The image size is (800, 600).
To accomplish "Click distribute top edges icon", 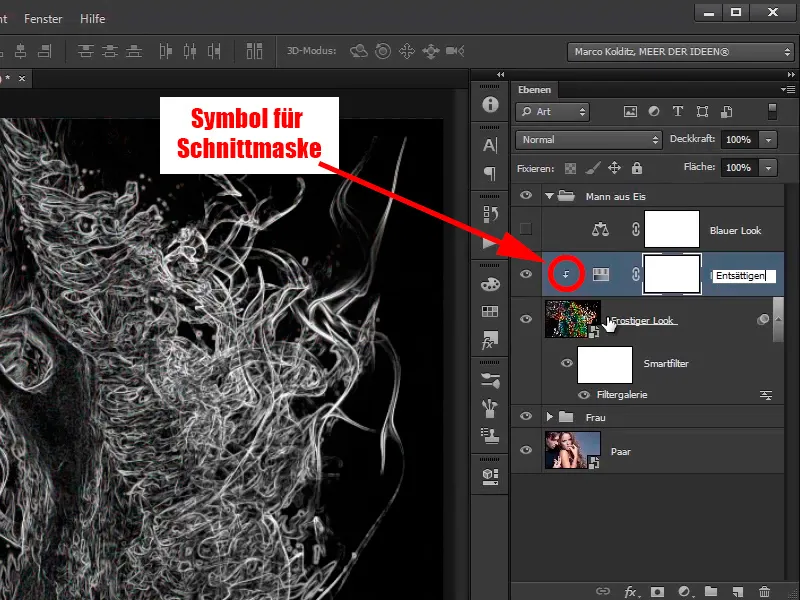I will pos(85,51).
